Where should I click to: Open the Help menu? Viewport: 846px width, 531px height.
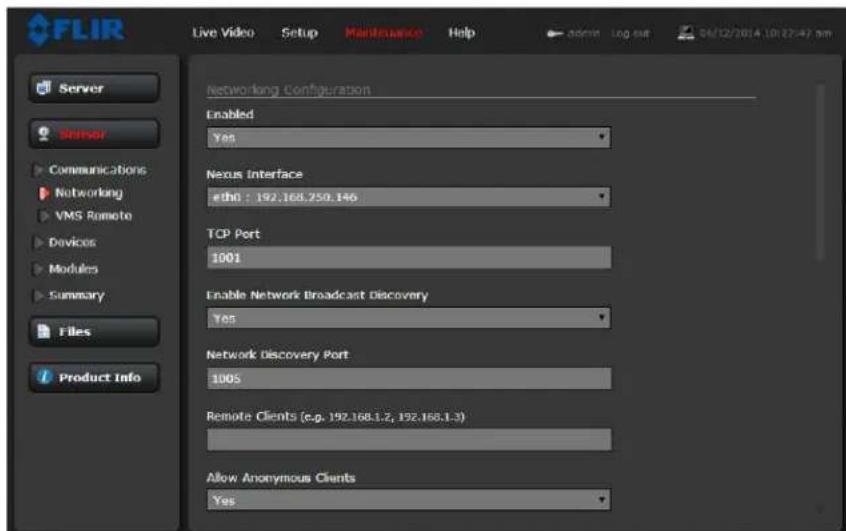click(x=462, y=33)
